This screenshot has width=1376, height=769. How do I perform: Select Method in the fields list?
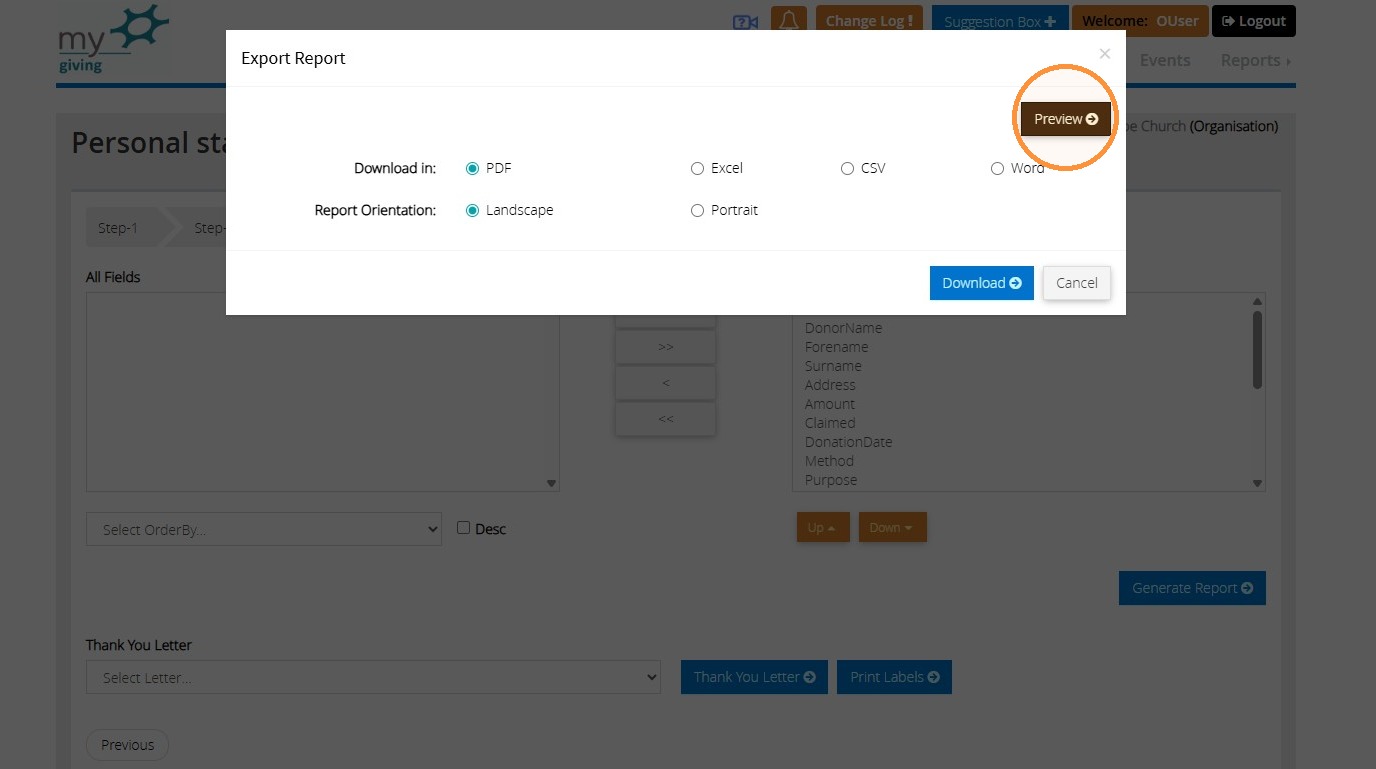pyautogui.click(x=830, y=461)
